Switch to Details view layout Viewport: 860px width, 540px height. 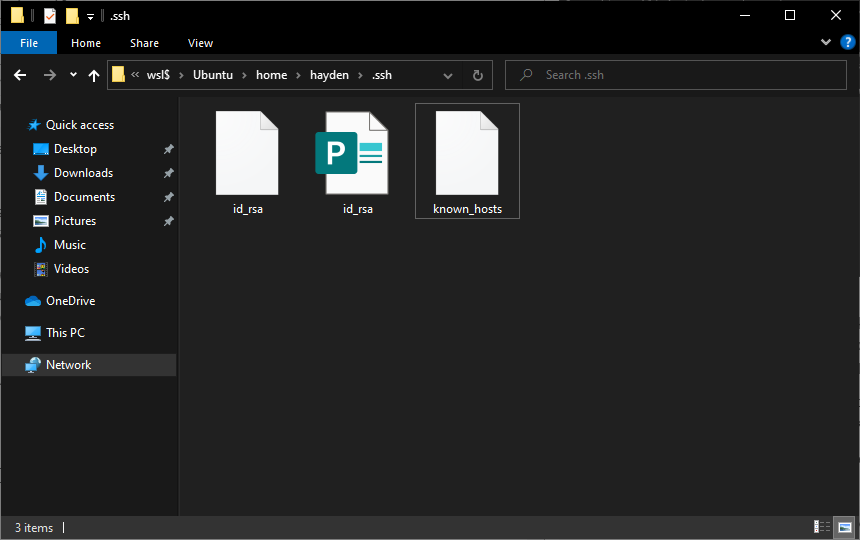click(822, 527)
